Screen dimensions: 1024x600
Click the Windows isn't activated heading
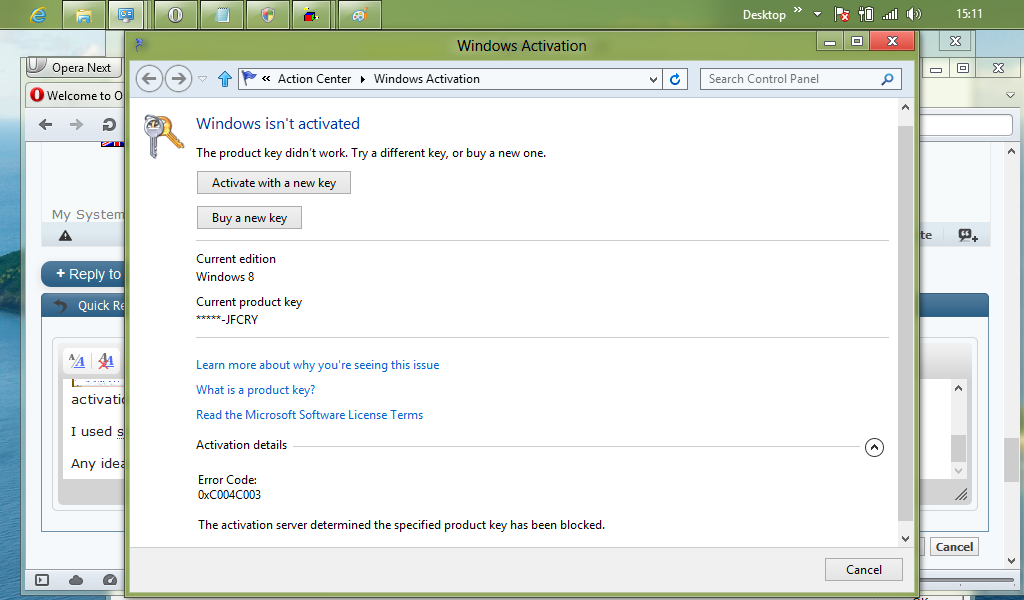278,123
